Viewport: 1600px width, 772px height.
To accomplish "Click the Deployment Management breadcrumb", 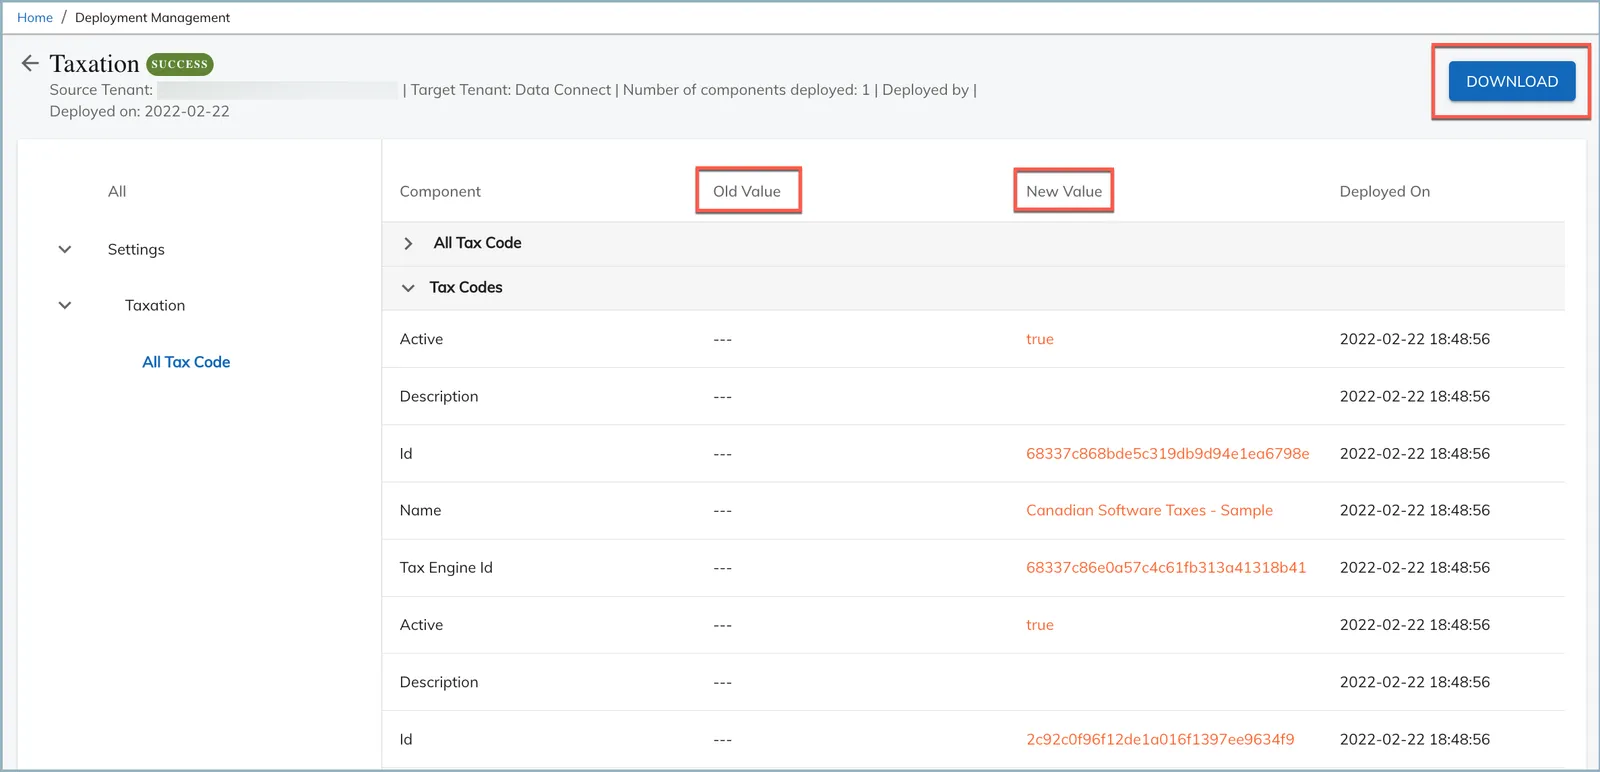I will pyautogui.click(x=152, y=18).
